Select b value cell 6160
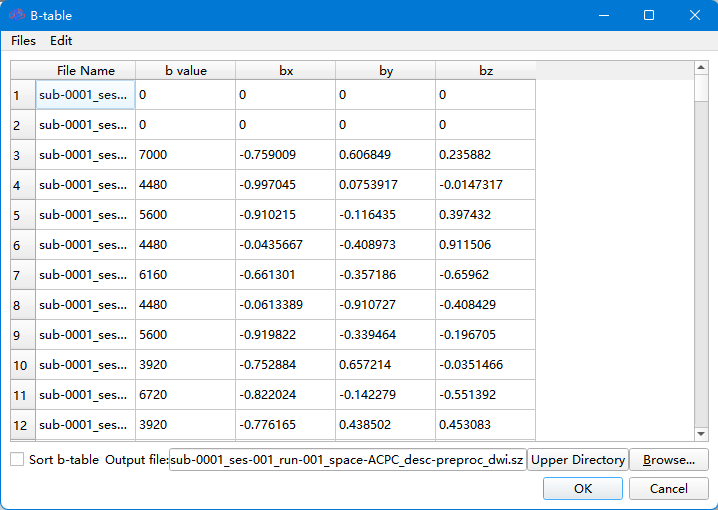The image size is (718, 510). (x=185, y=275)
